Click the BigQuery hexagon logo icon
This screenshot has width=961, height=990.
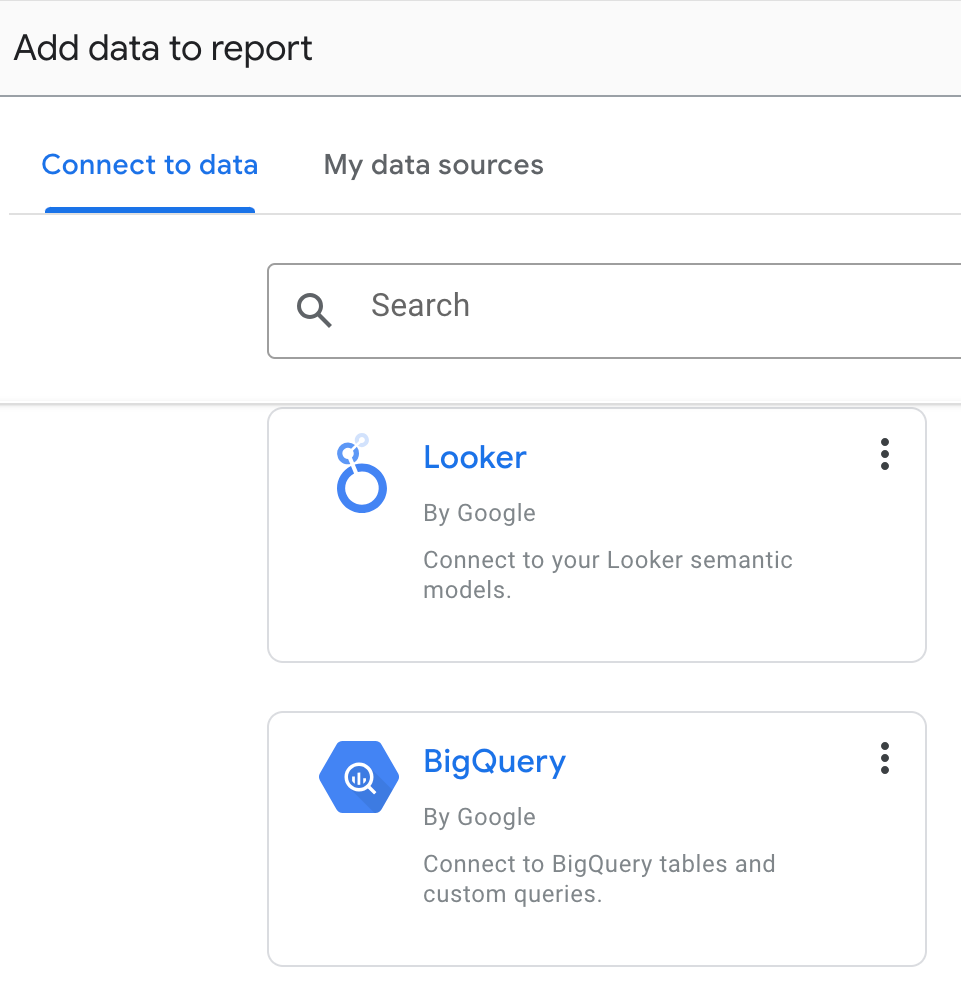(359, 777)
